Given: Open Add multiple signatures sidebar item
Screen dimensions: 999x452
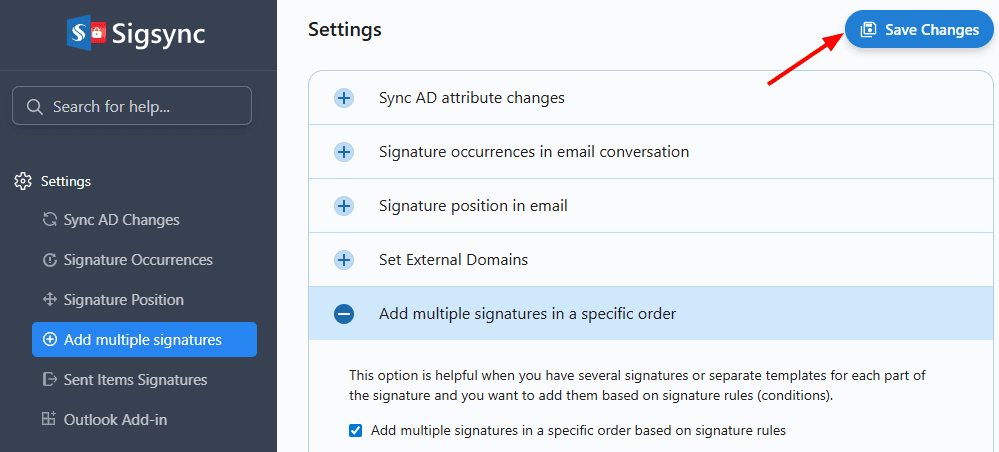Looking at the screenshot, I should (143, 340).
